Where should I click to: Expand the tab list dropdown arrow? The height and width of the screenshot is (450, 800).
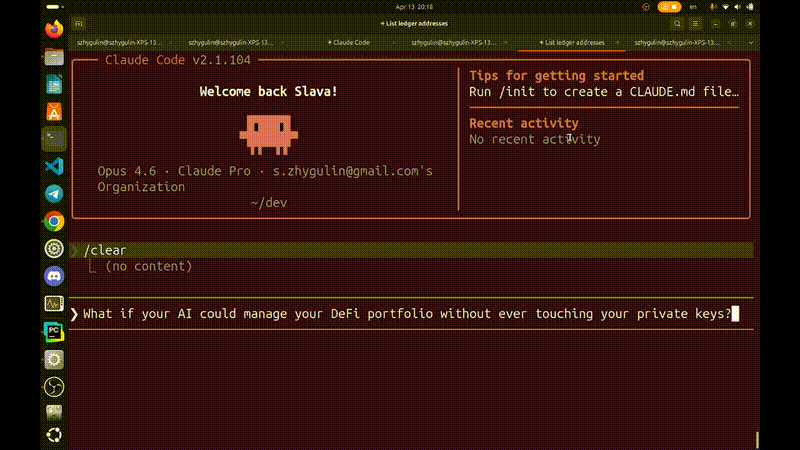[x=751, y=43]
